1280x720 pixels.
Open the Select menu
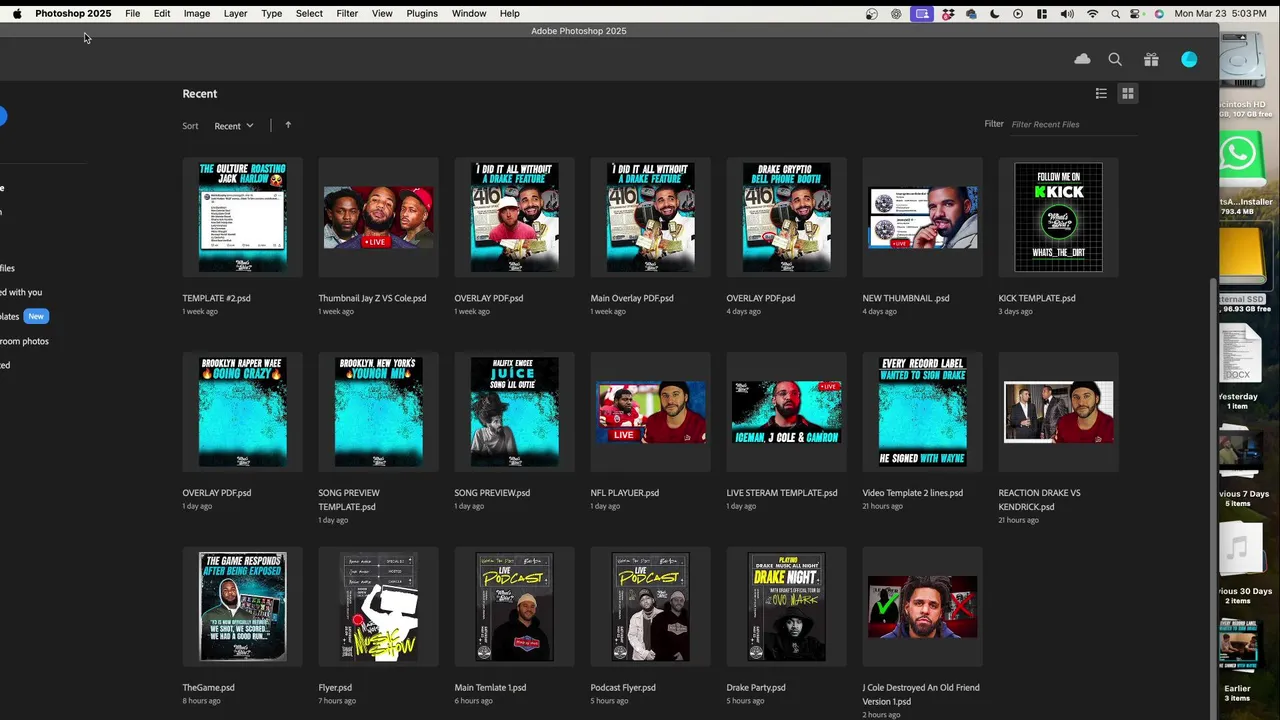click(309, 13)
